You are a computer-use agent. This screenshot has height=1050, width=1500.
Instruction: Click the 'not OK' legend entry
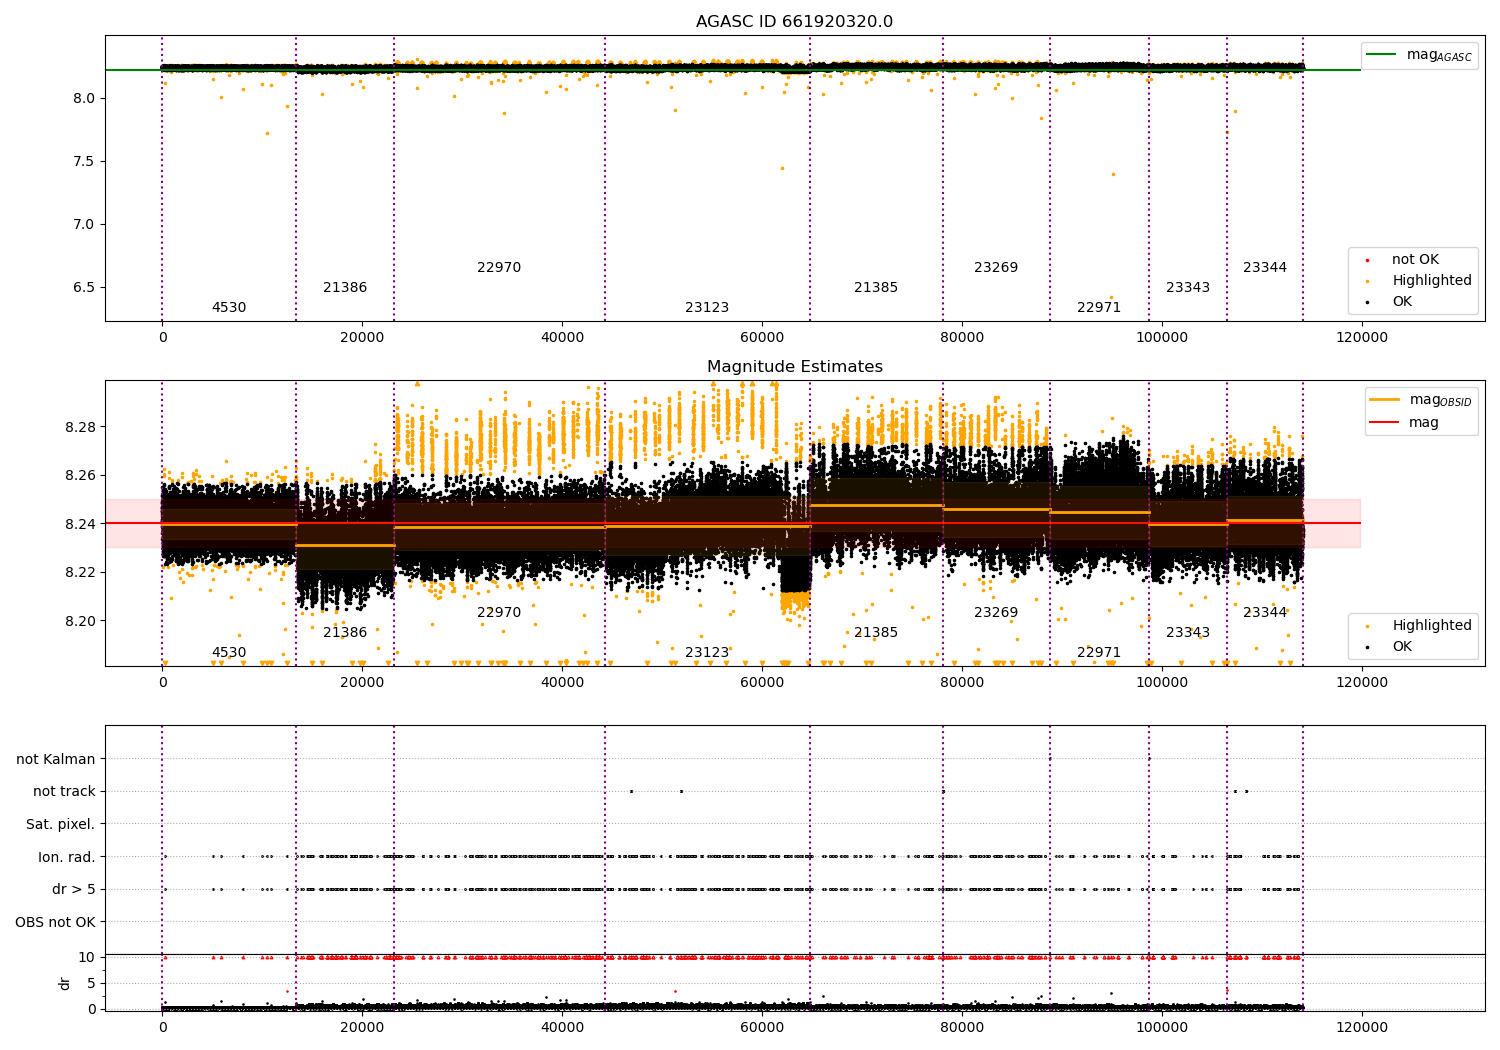(1415, 260)
